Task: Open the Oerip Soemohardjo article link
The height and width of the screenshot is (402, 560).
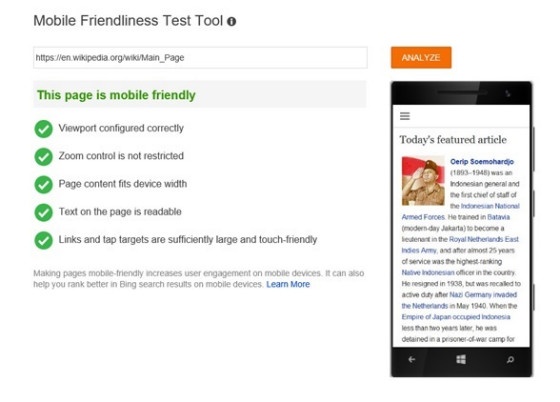Action: pos(482,162)
